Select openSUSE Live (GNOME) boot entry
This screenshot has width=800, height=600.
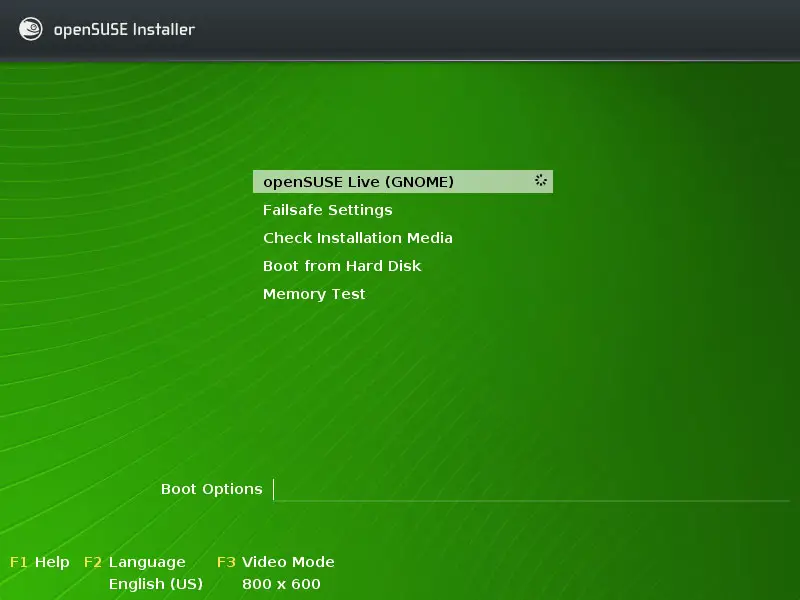pyautogui.click(x=403, y=182)
